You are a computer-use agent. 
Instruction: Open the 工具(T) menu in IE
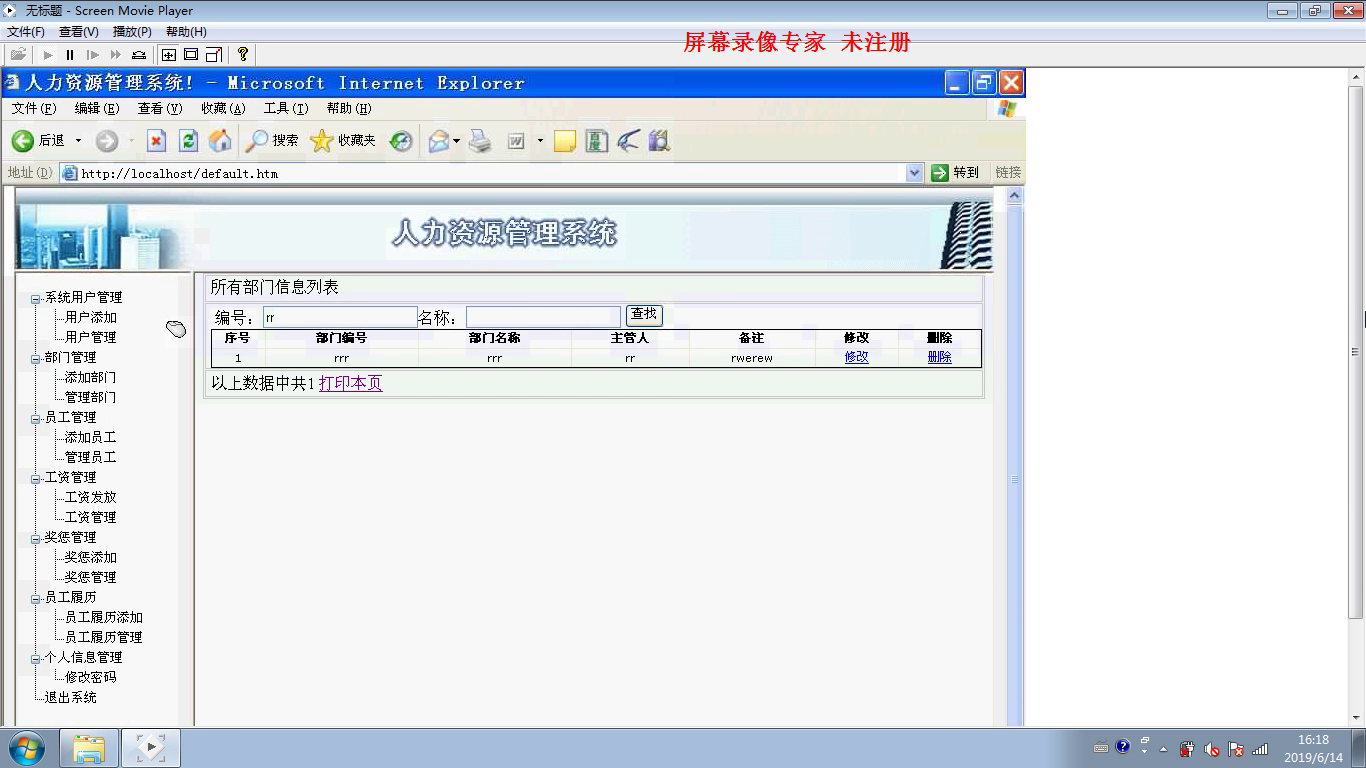[x=285, y=108]
